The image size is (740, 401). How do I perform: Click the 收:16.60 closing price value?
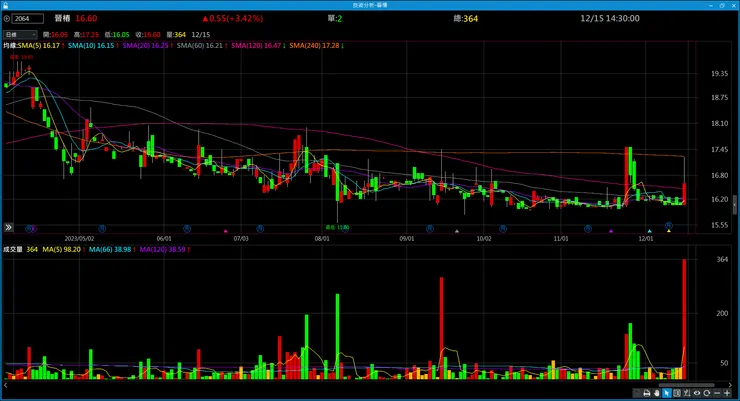pyautogui.click(x=148, y=34)
